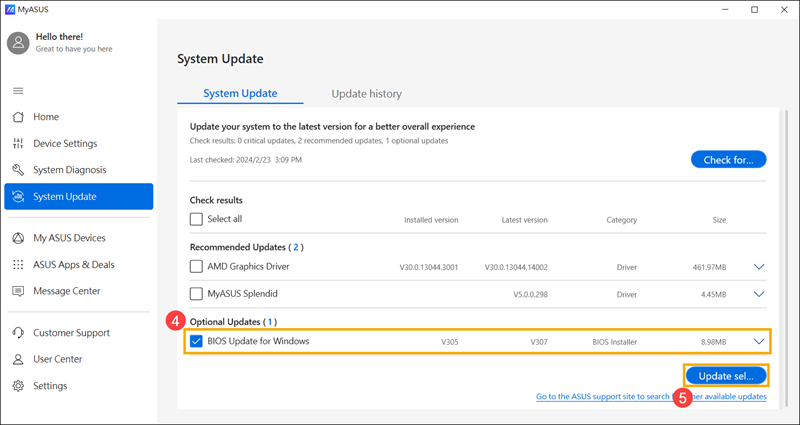Screen dimensions: 800x425
Task: Click the Update sel... button
Action: pyautogui.click(x=726, y=376)
